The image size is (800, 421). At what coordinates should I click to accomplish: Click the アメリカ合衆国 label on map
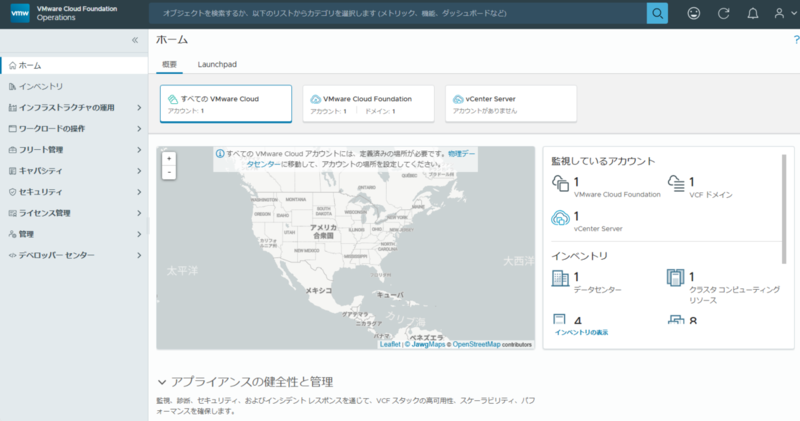(x=323, y=231)
